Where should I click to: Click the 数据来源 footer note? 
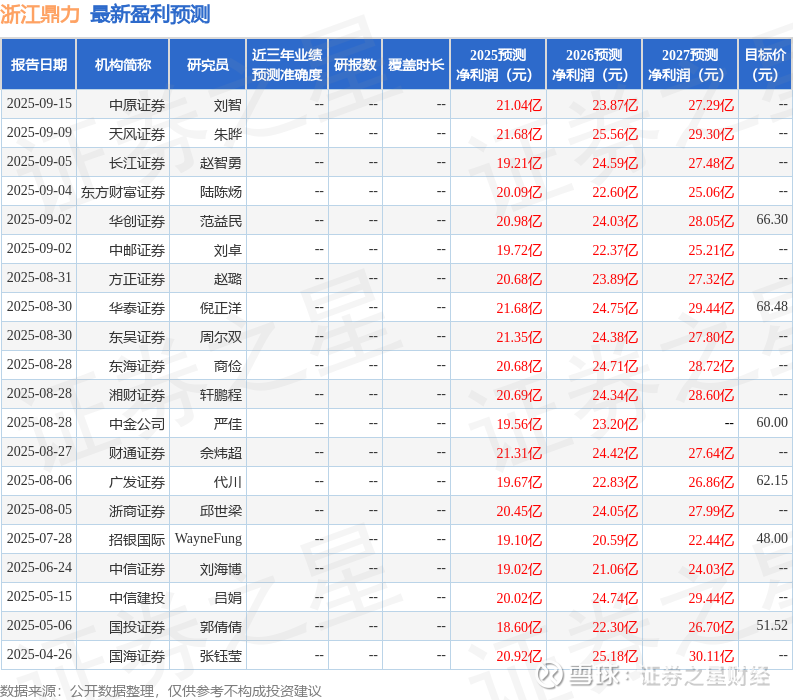click(x=160, y=691)
